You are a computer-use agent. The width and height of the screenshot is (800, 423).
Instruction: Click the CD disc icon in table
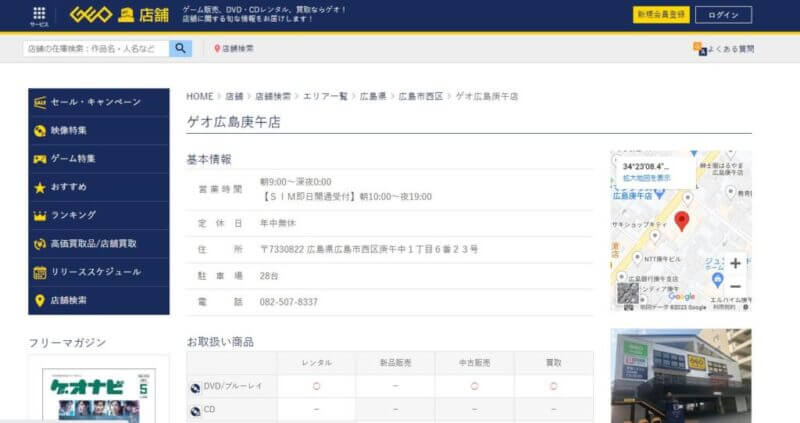click(195, 411)
